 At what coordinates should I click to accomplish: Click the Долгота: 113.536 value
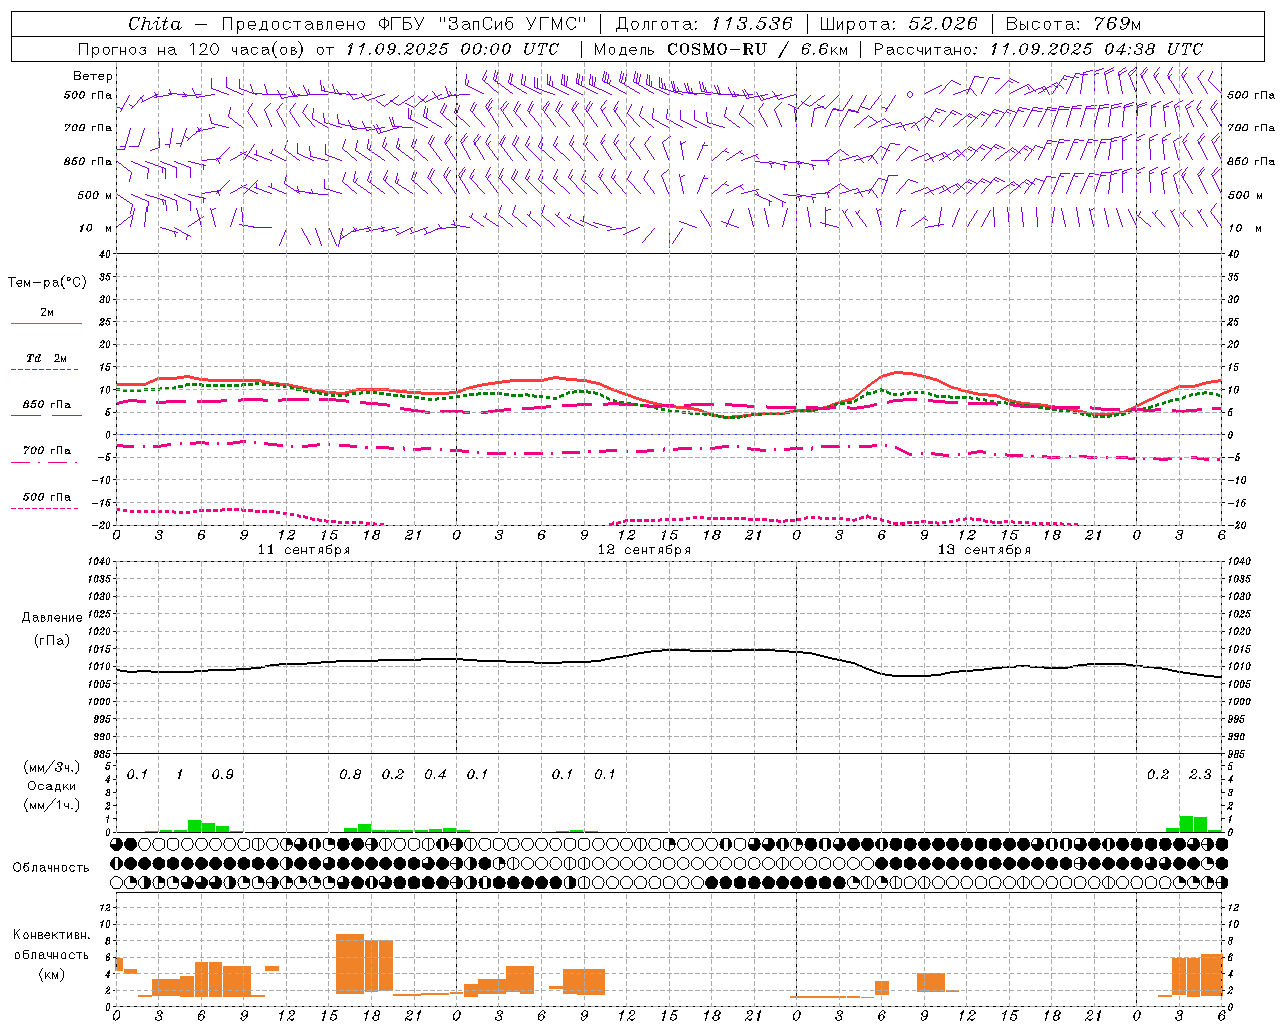point(704,24)
